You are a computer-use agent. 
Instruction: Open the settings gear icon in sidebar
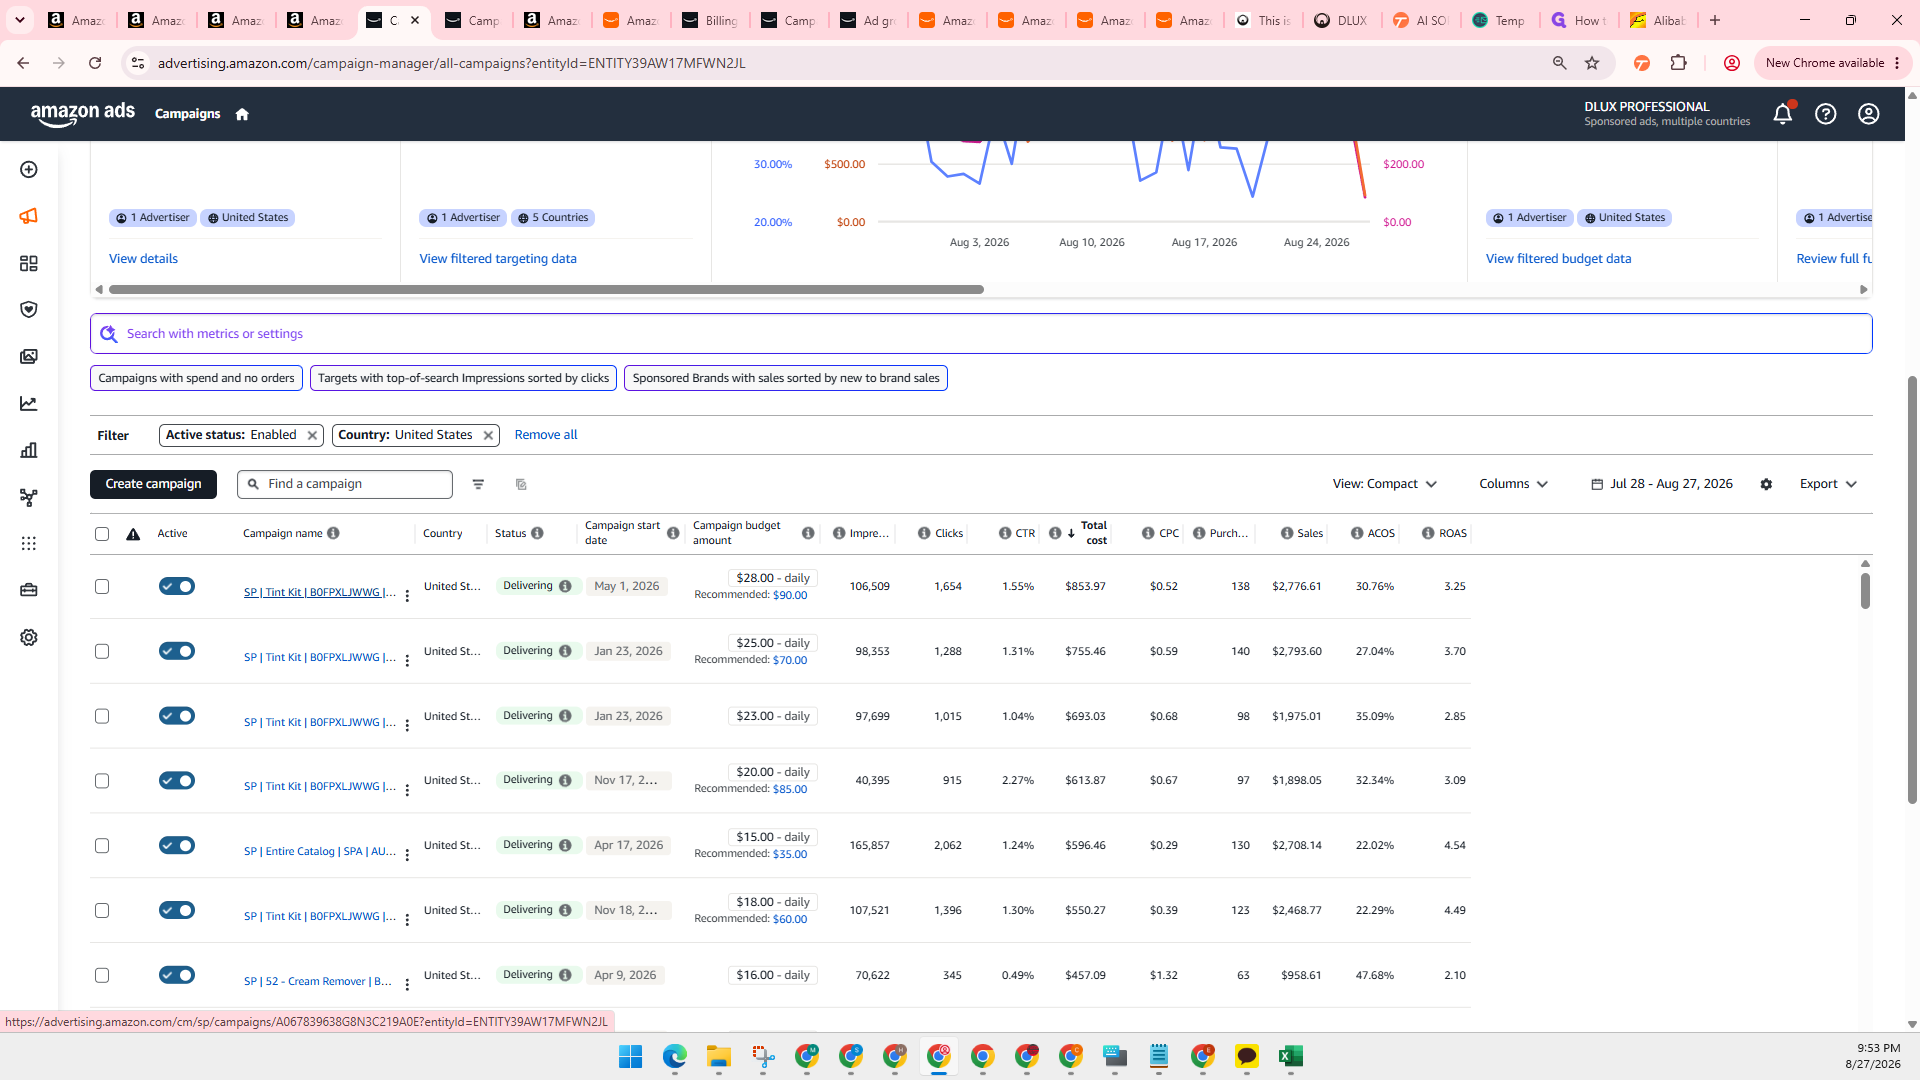click(x=29, y=637)
